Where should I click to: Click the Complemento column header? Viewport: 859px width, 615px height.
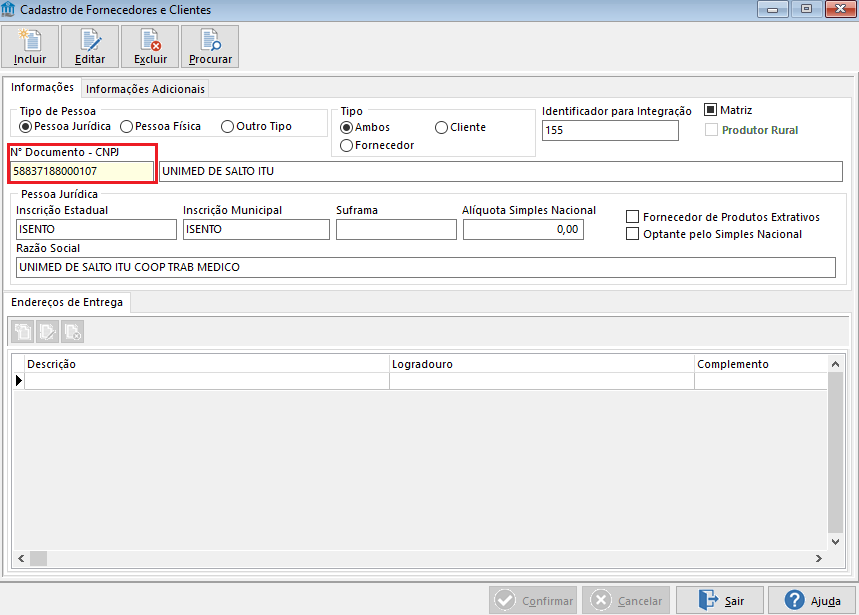pos(760,364)
